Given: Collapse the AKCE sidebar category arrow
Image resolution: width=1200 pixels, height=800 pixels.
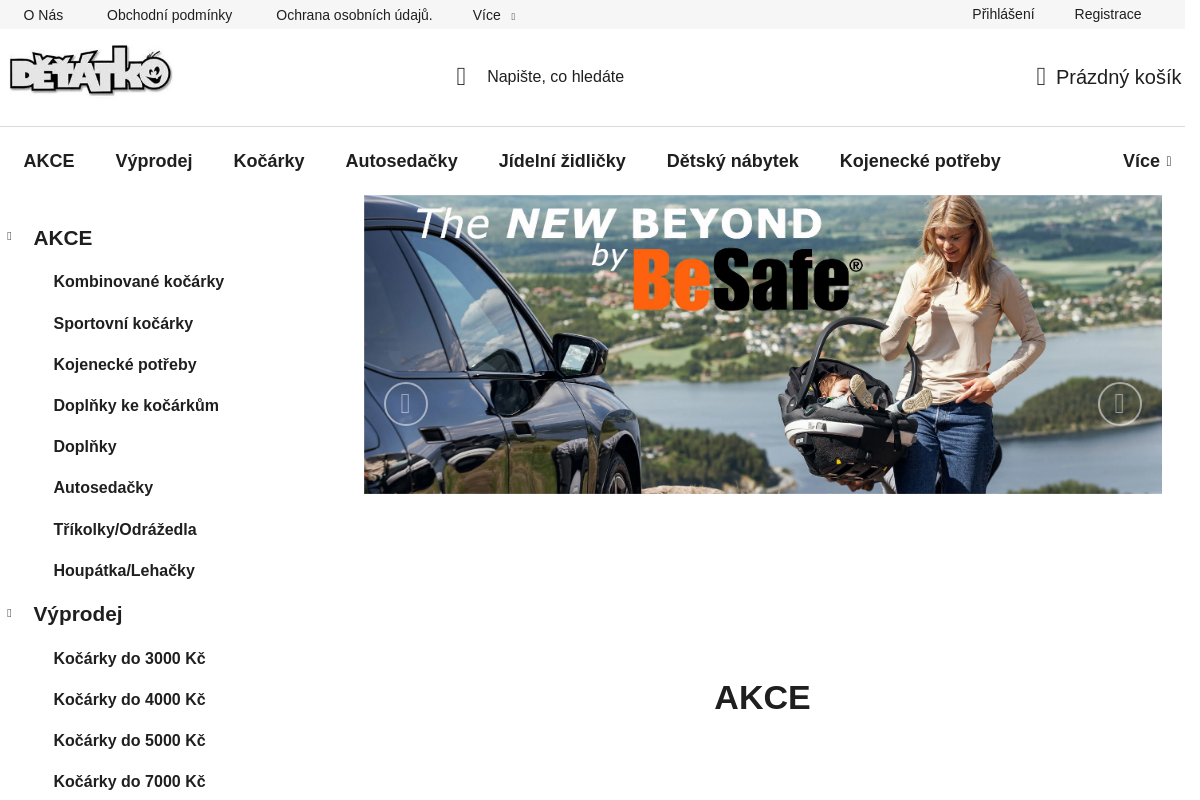Looking at the screenshot, I should pyautogui.click(x=9, y=237).
